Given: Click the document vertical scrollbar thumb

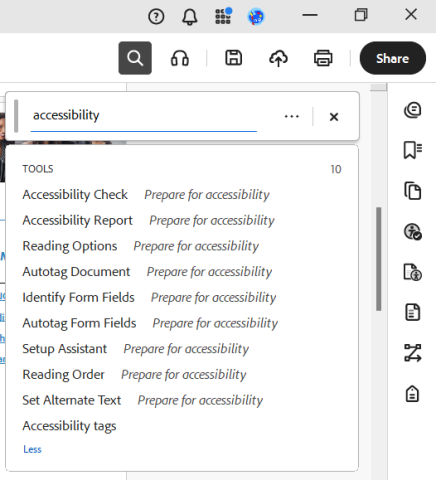Looking at the screenshot, I should point(379,259).
